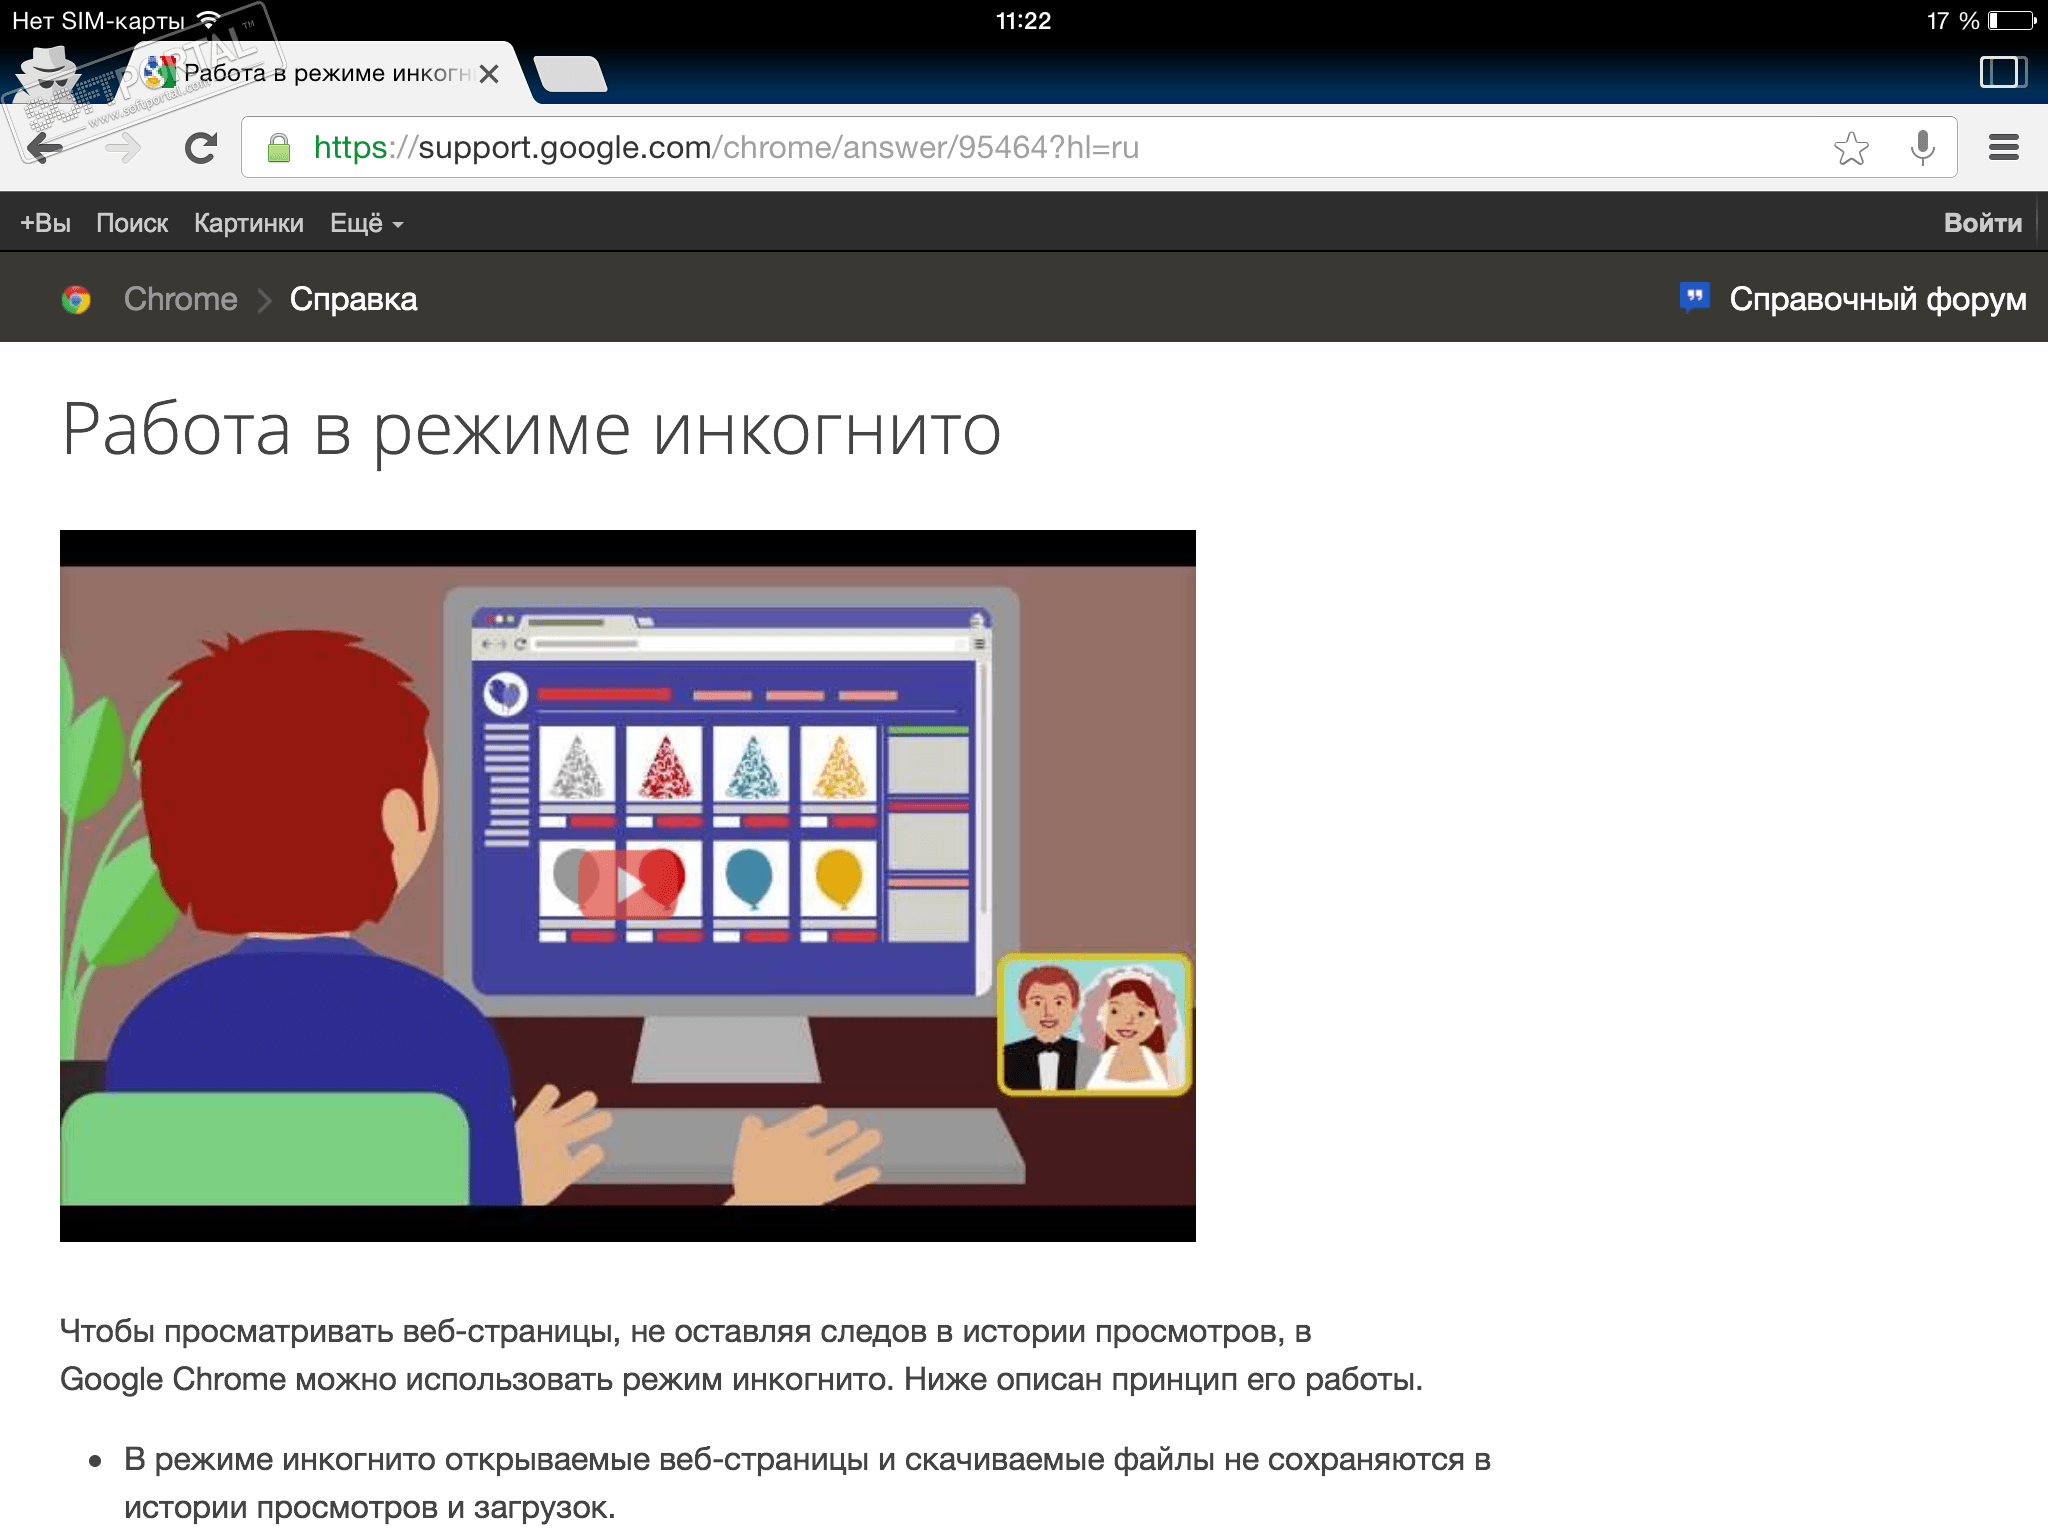The width and height of the screenshot is (2048, 1536).
Task: Go to 'Справочный форум' link
Action: 1876,299
